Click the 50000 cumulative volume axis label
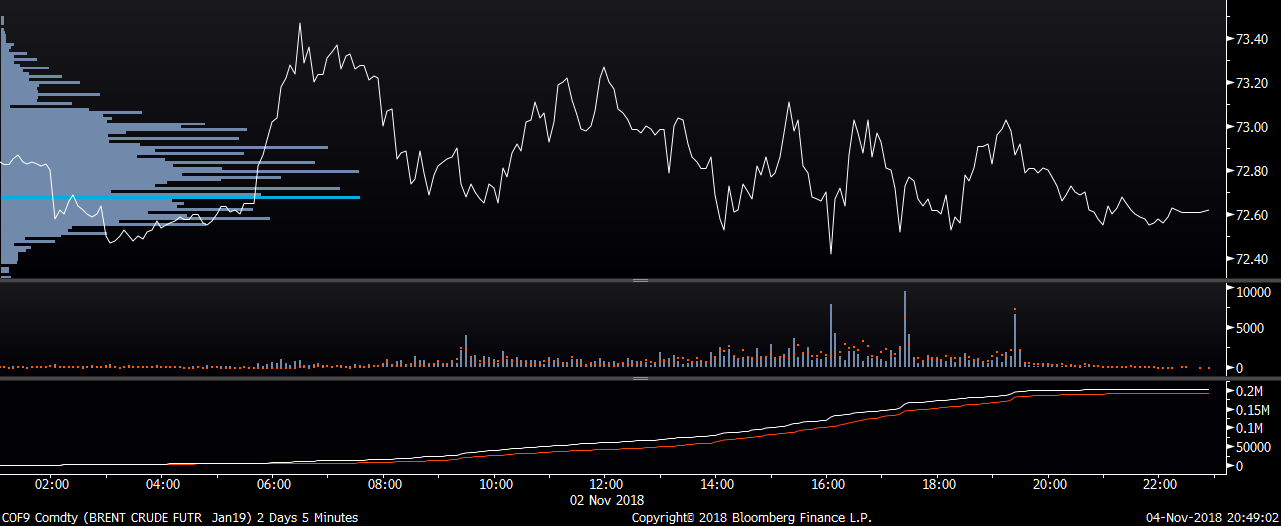The width and height of the screenshot is (1281, 526). click(x=1253, y=447)
